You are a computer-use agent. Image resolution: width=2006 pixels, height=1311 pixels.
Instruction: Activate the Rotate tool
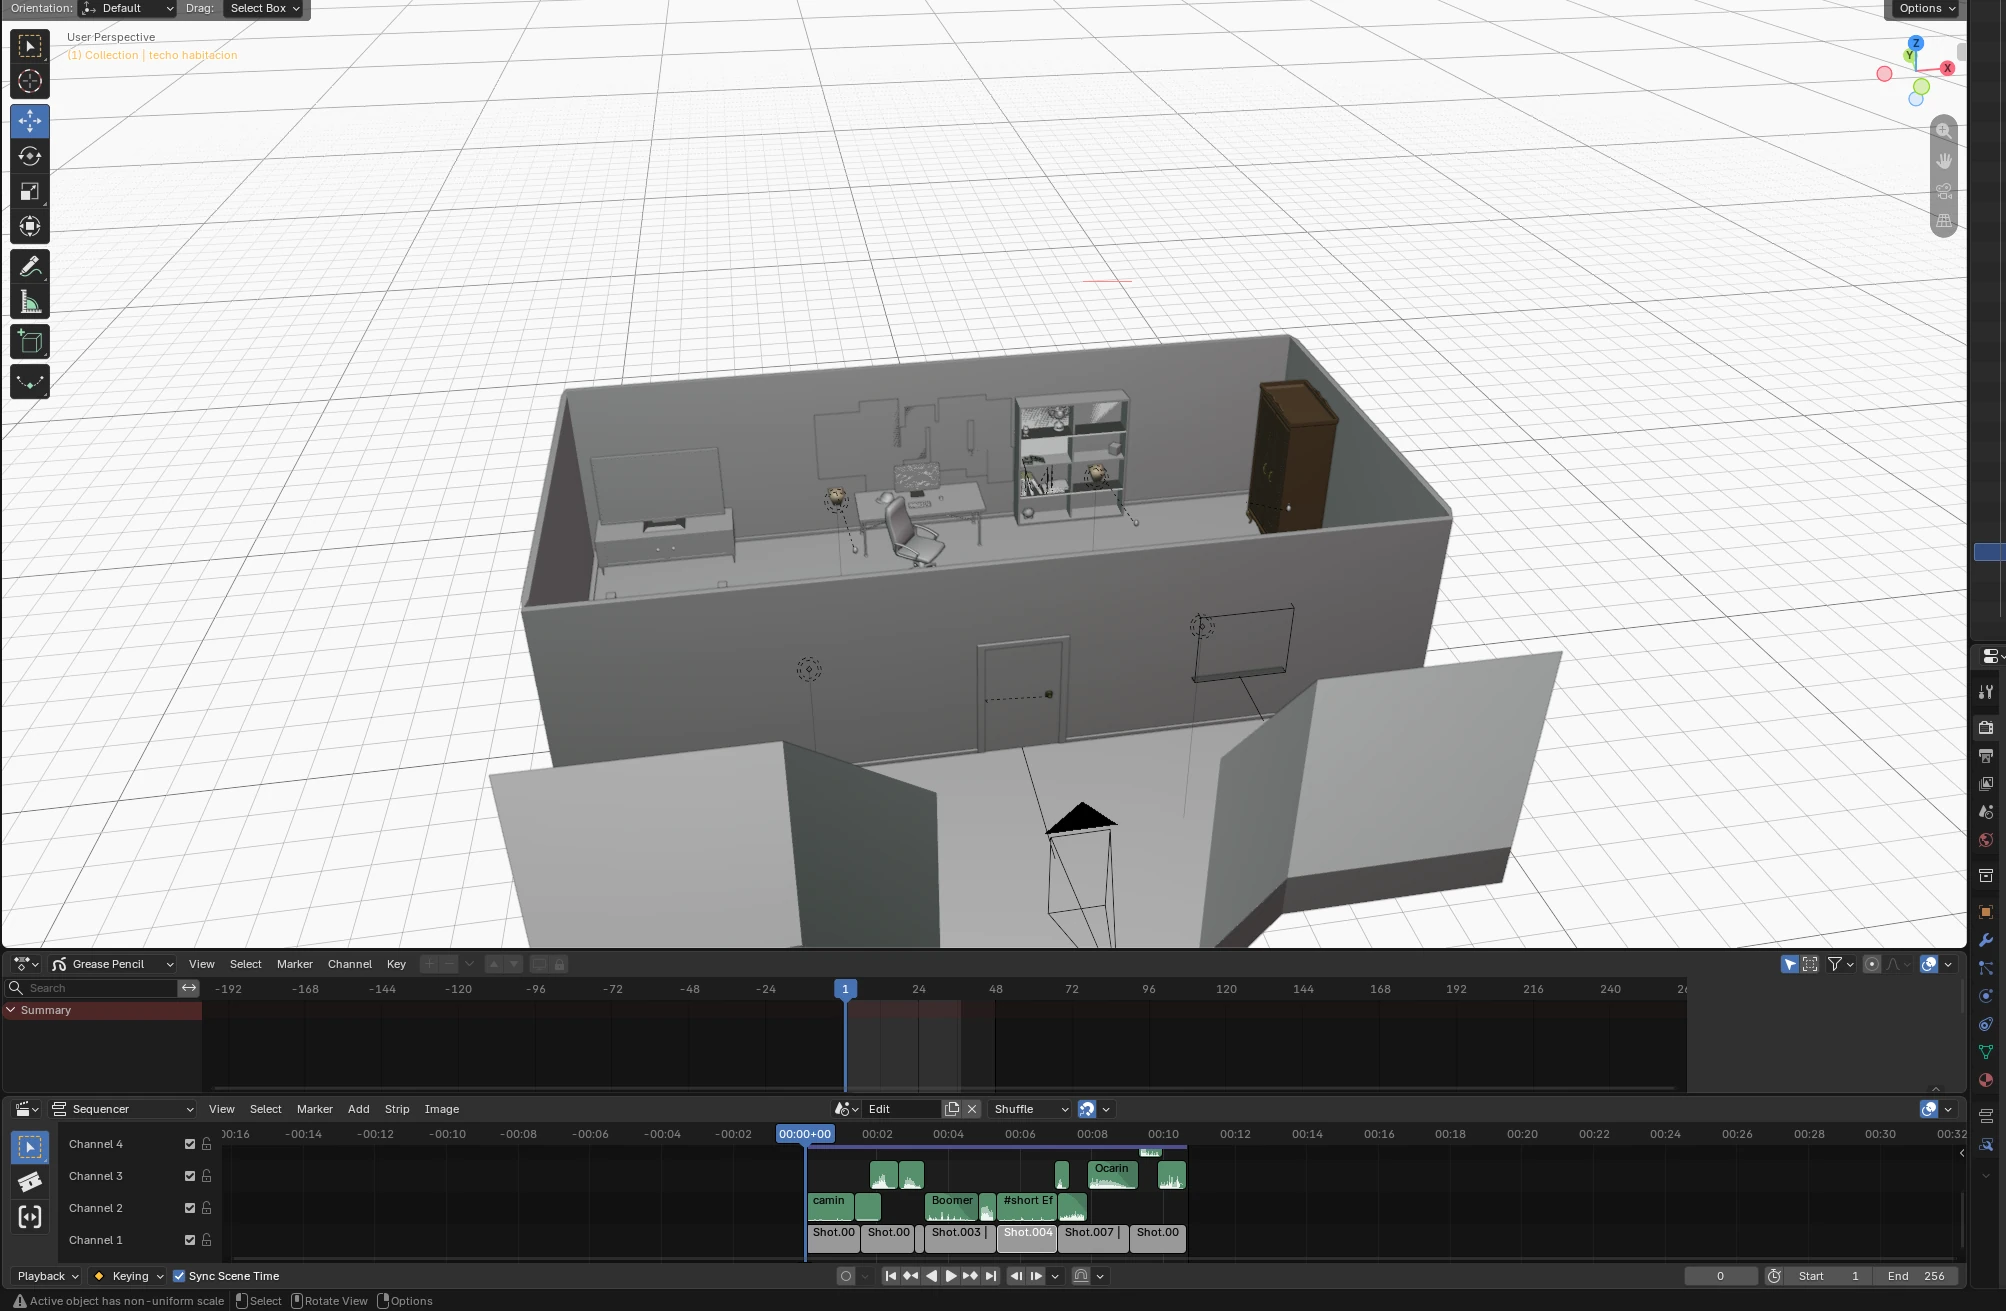tap(30, 156)
